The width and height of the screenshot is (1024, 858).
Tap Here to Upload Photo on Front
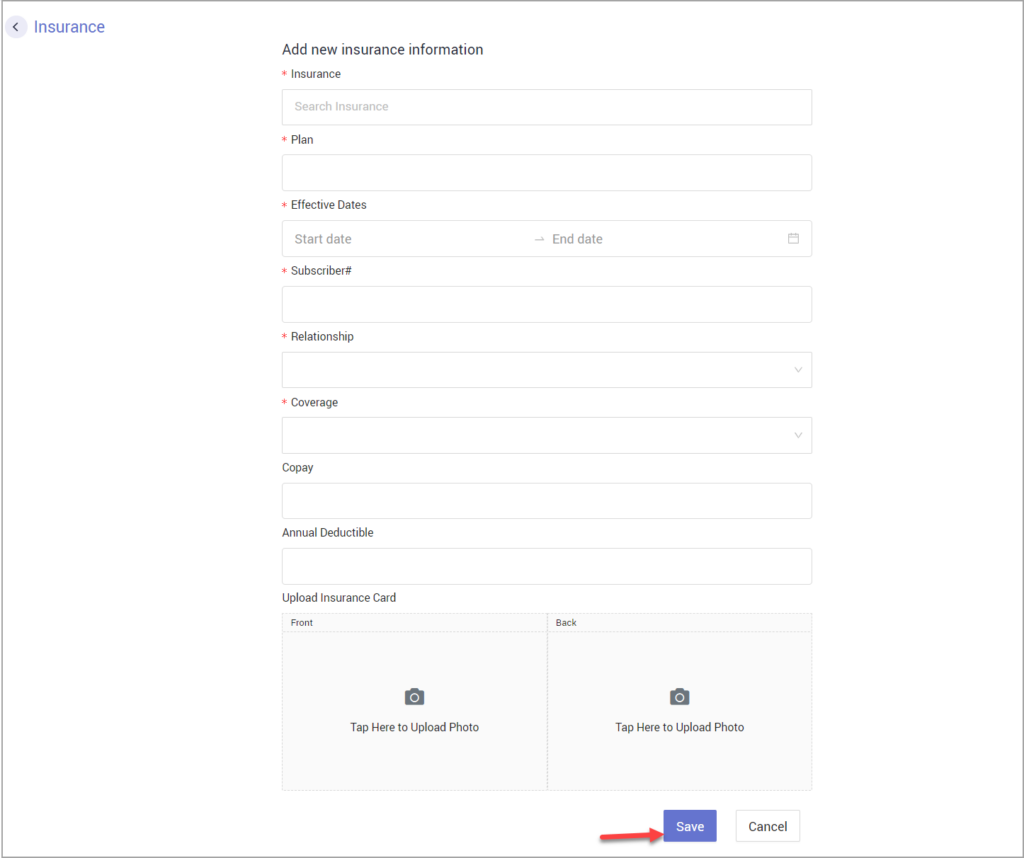tap(414, 727)
